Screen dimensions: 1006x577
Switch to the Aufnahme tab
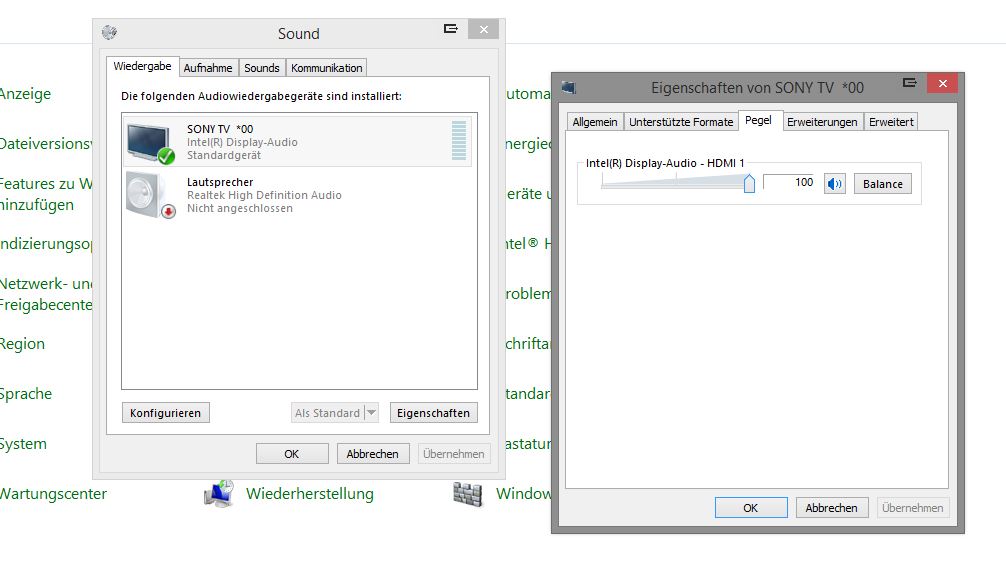pos(208,68)
